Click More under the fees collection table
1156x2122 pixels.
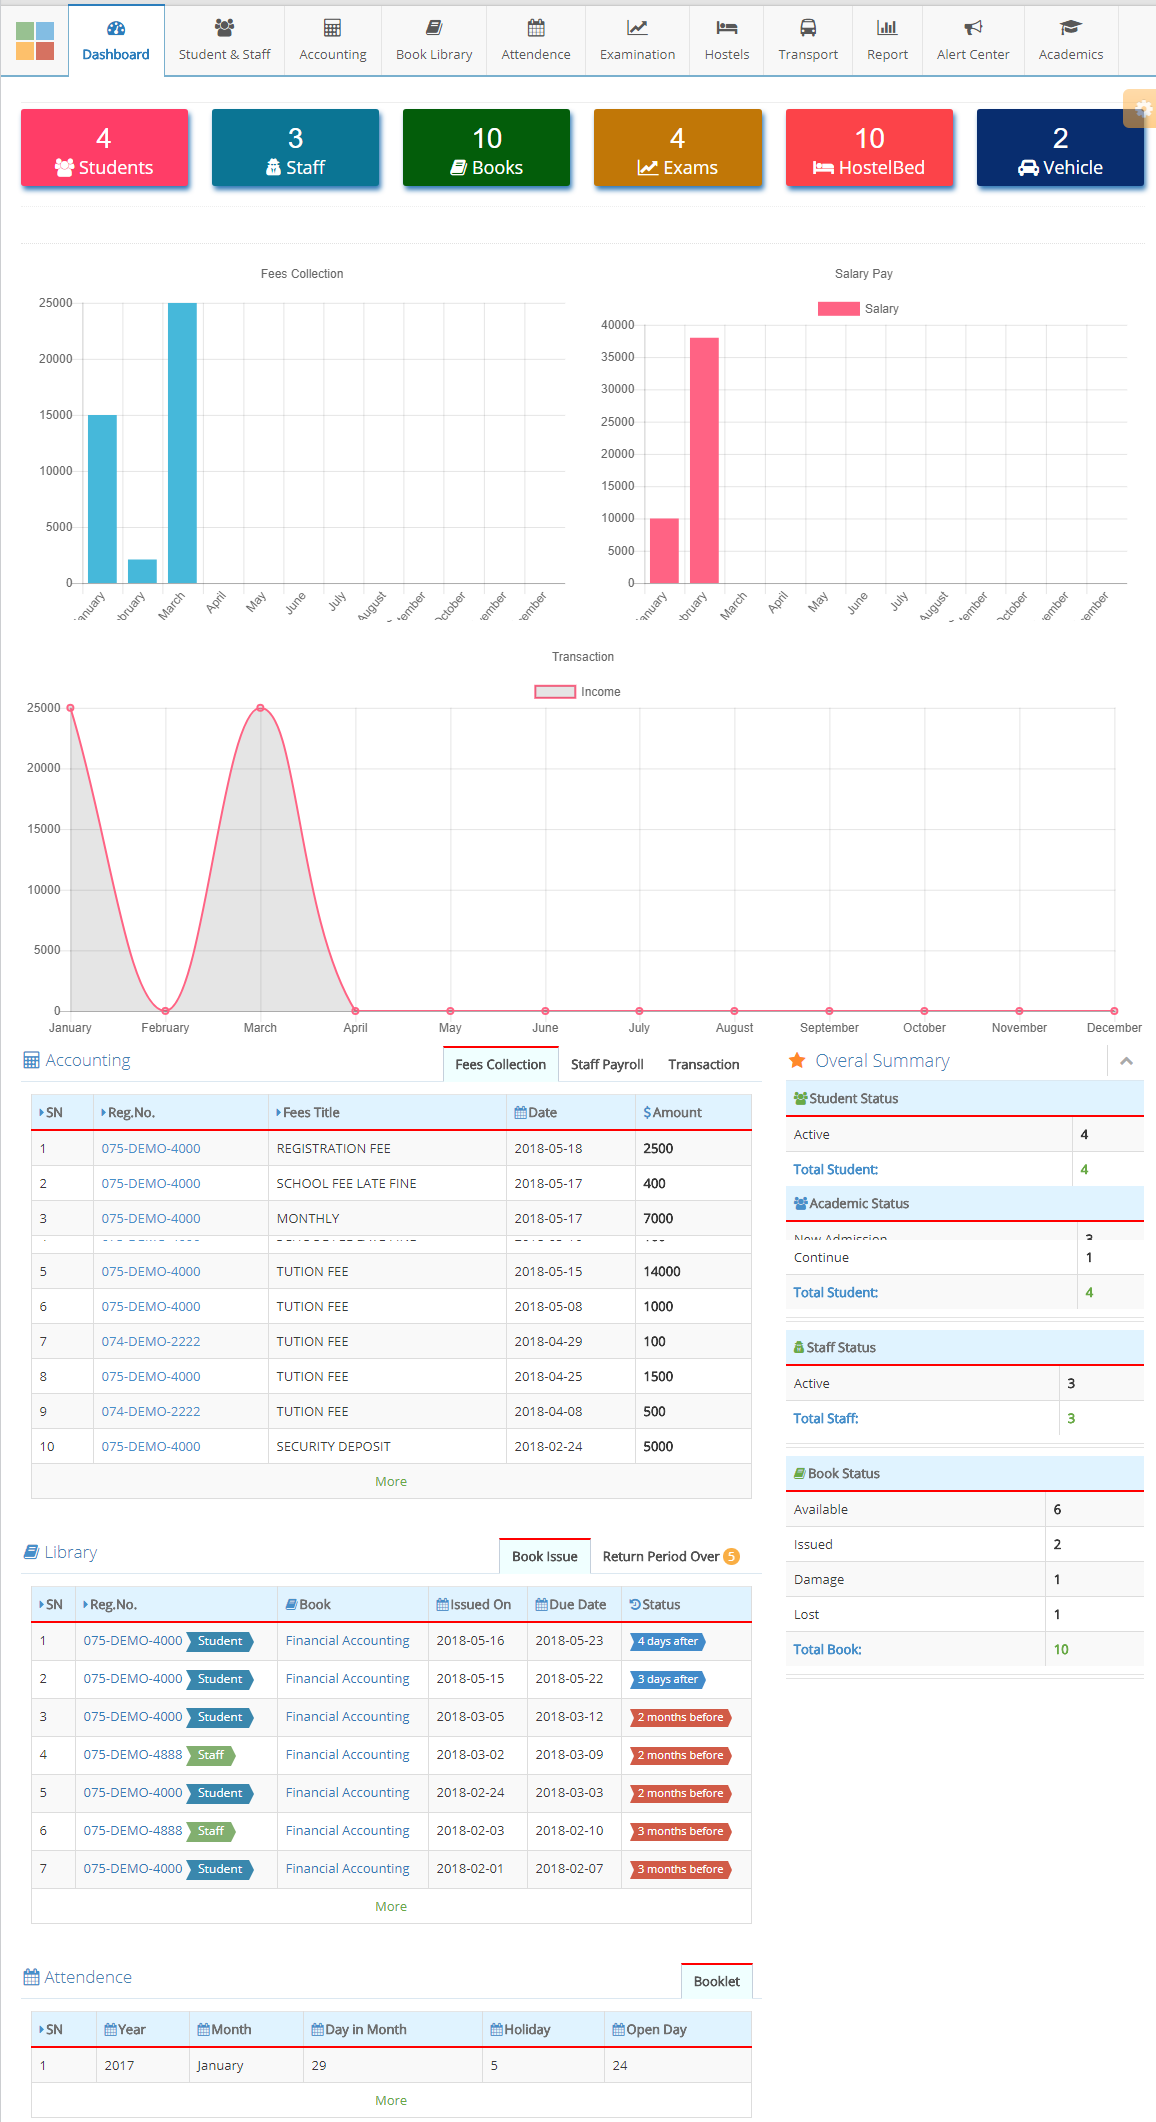[391, 1481]
